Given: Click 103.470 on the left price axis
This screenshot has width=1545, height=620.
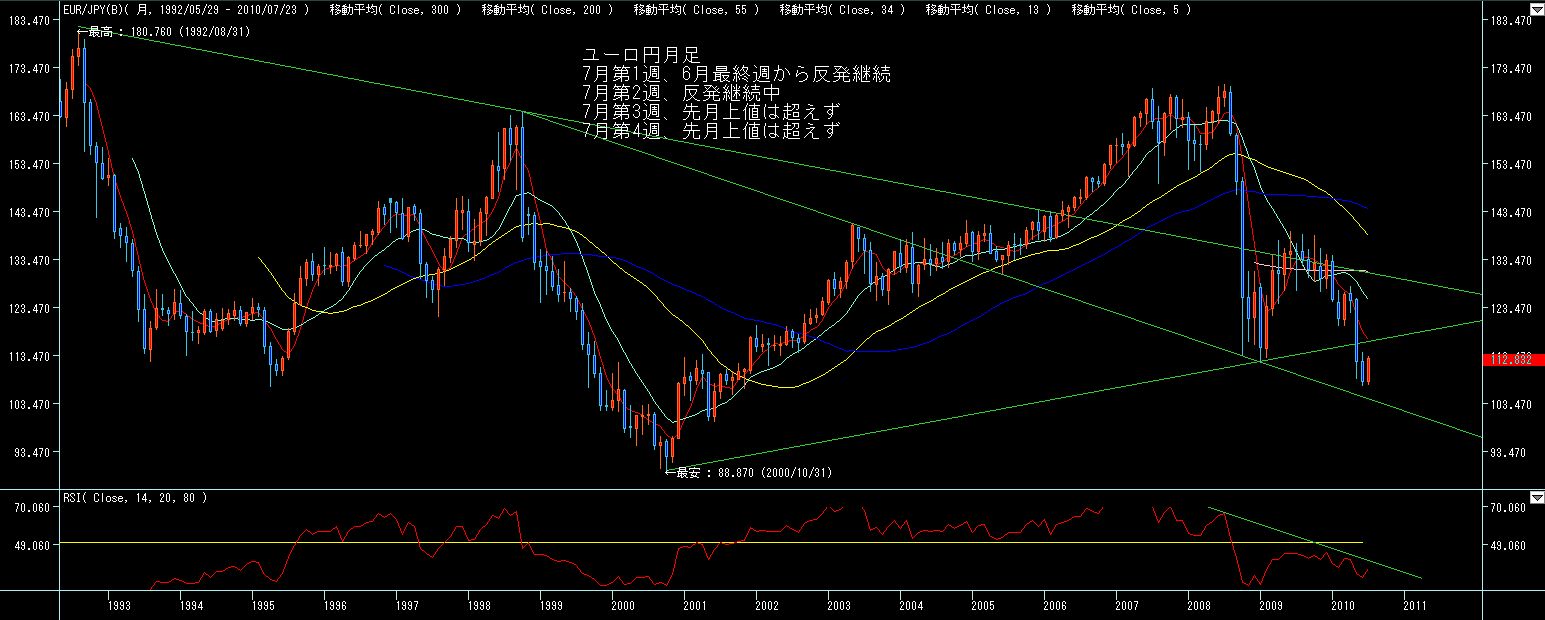Looking at the screenshot, I should click(27, 405).
